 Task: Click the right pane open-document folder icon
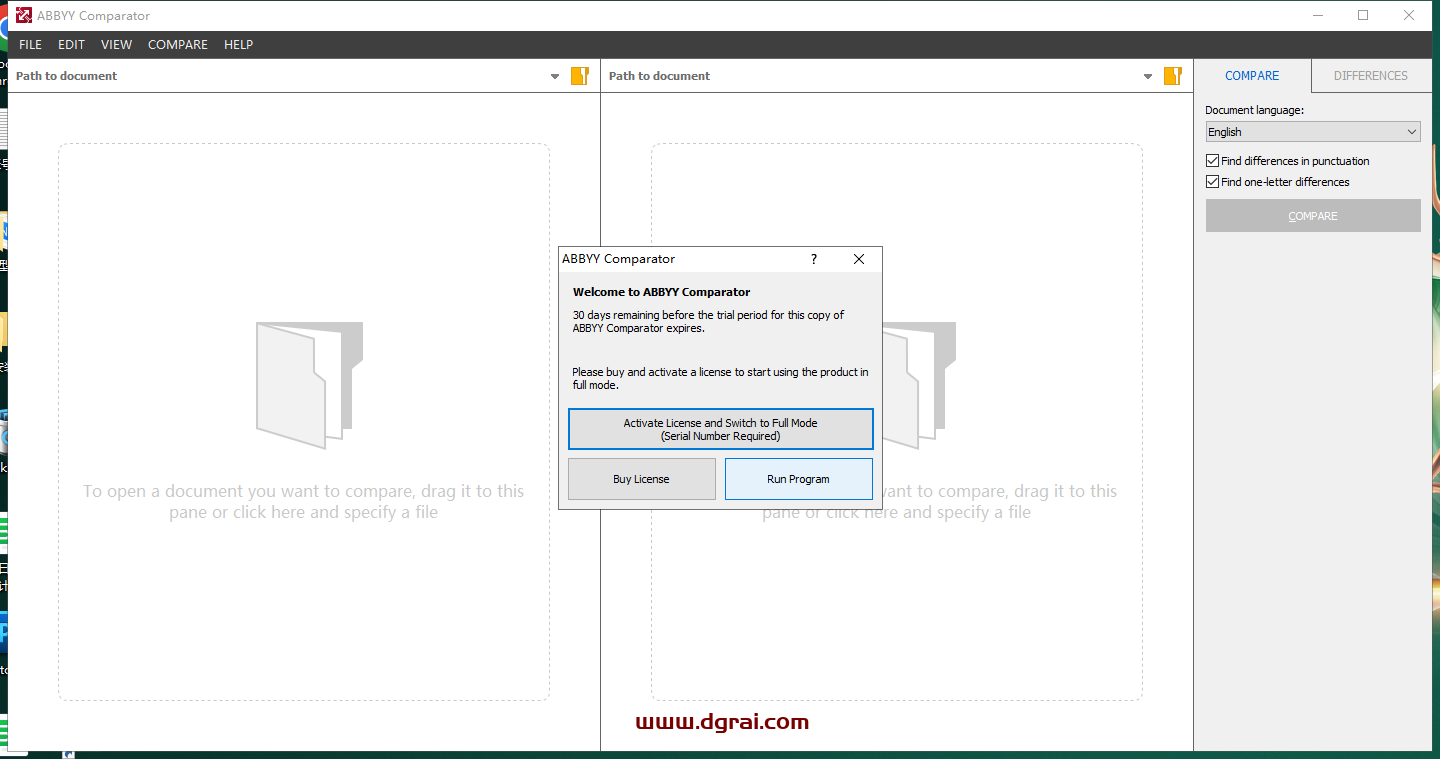1173,76
